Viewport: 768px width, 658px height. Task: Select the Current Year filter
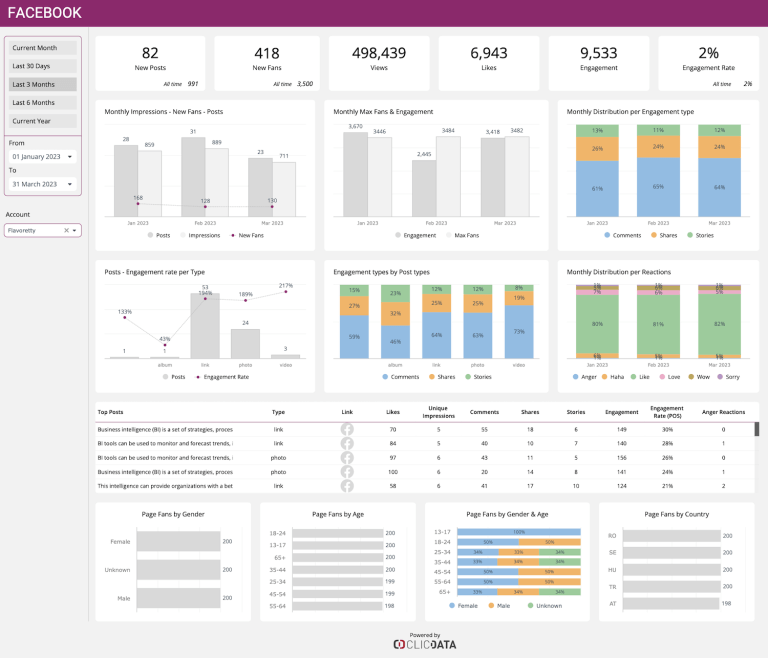(x=43, y=121)
